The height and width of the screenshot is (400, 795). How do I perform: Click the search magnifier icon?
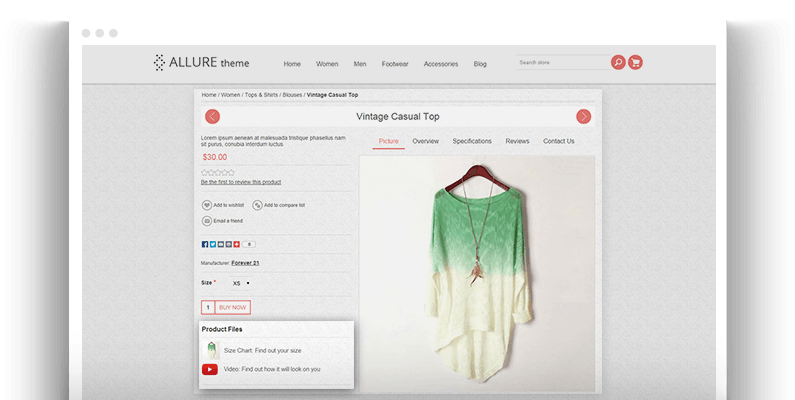tap(618, 62)
